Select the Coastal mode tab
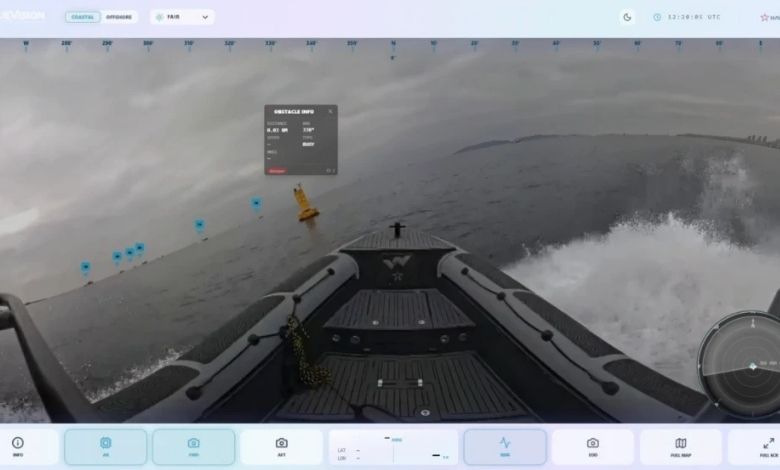Viewport: 780px width, 470px height. point(83,17)
